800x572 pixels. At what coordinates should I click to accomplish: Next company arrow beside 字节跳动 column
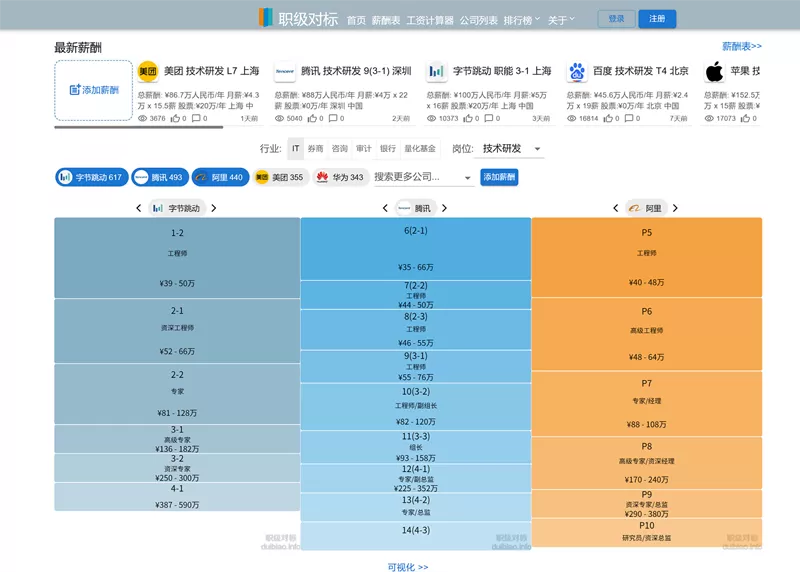pos(214,208)
